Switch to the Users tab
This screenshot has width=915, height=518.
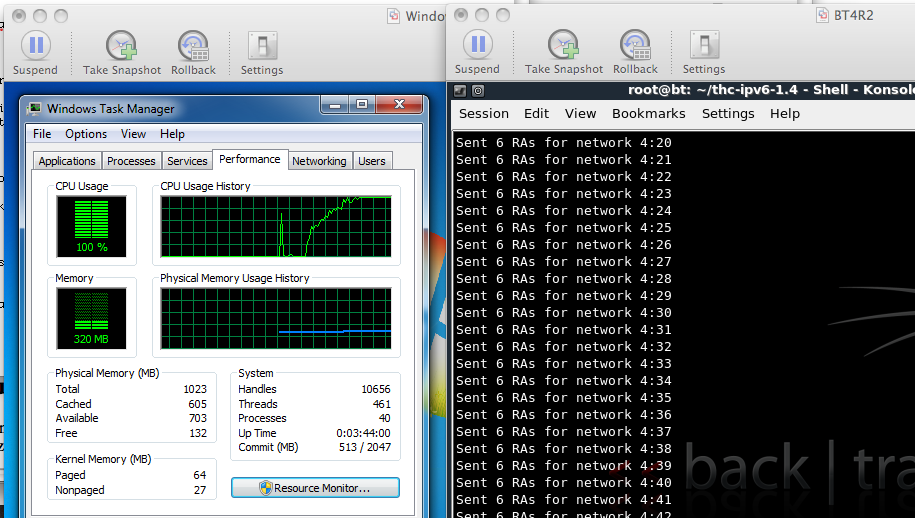point(372,161)
